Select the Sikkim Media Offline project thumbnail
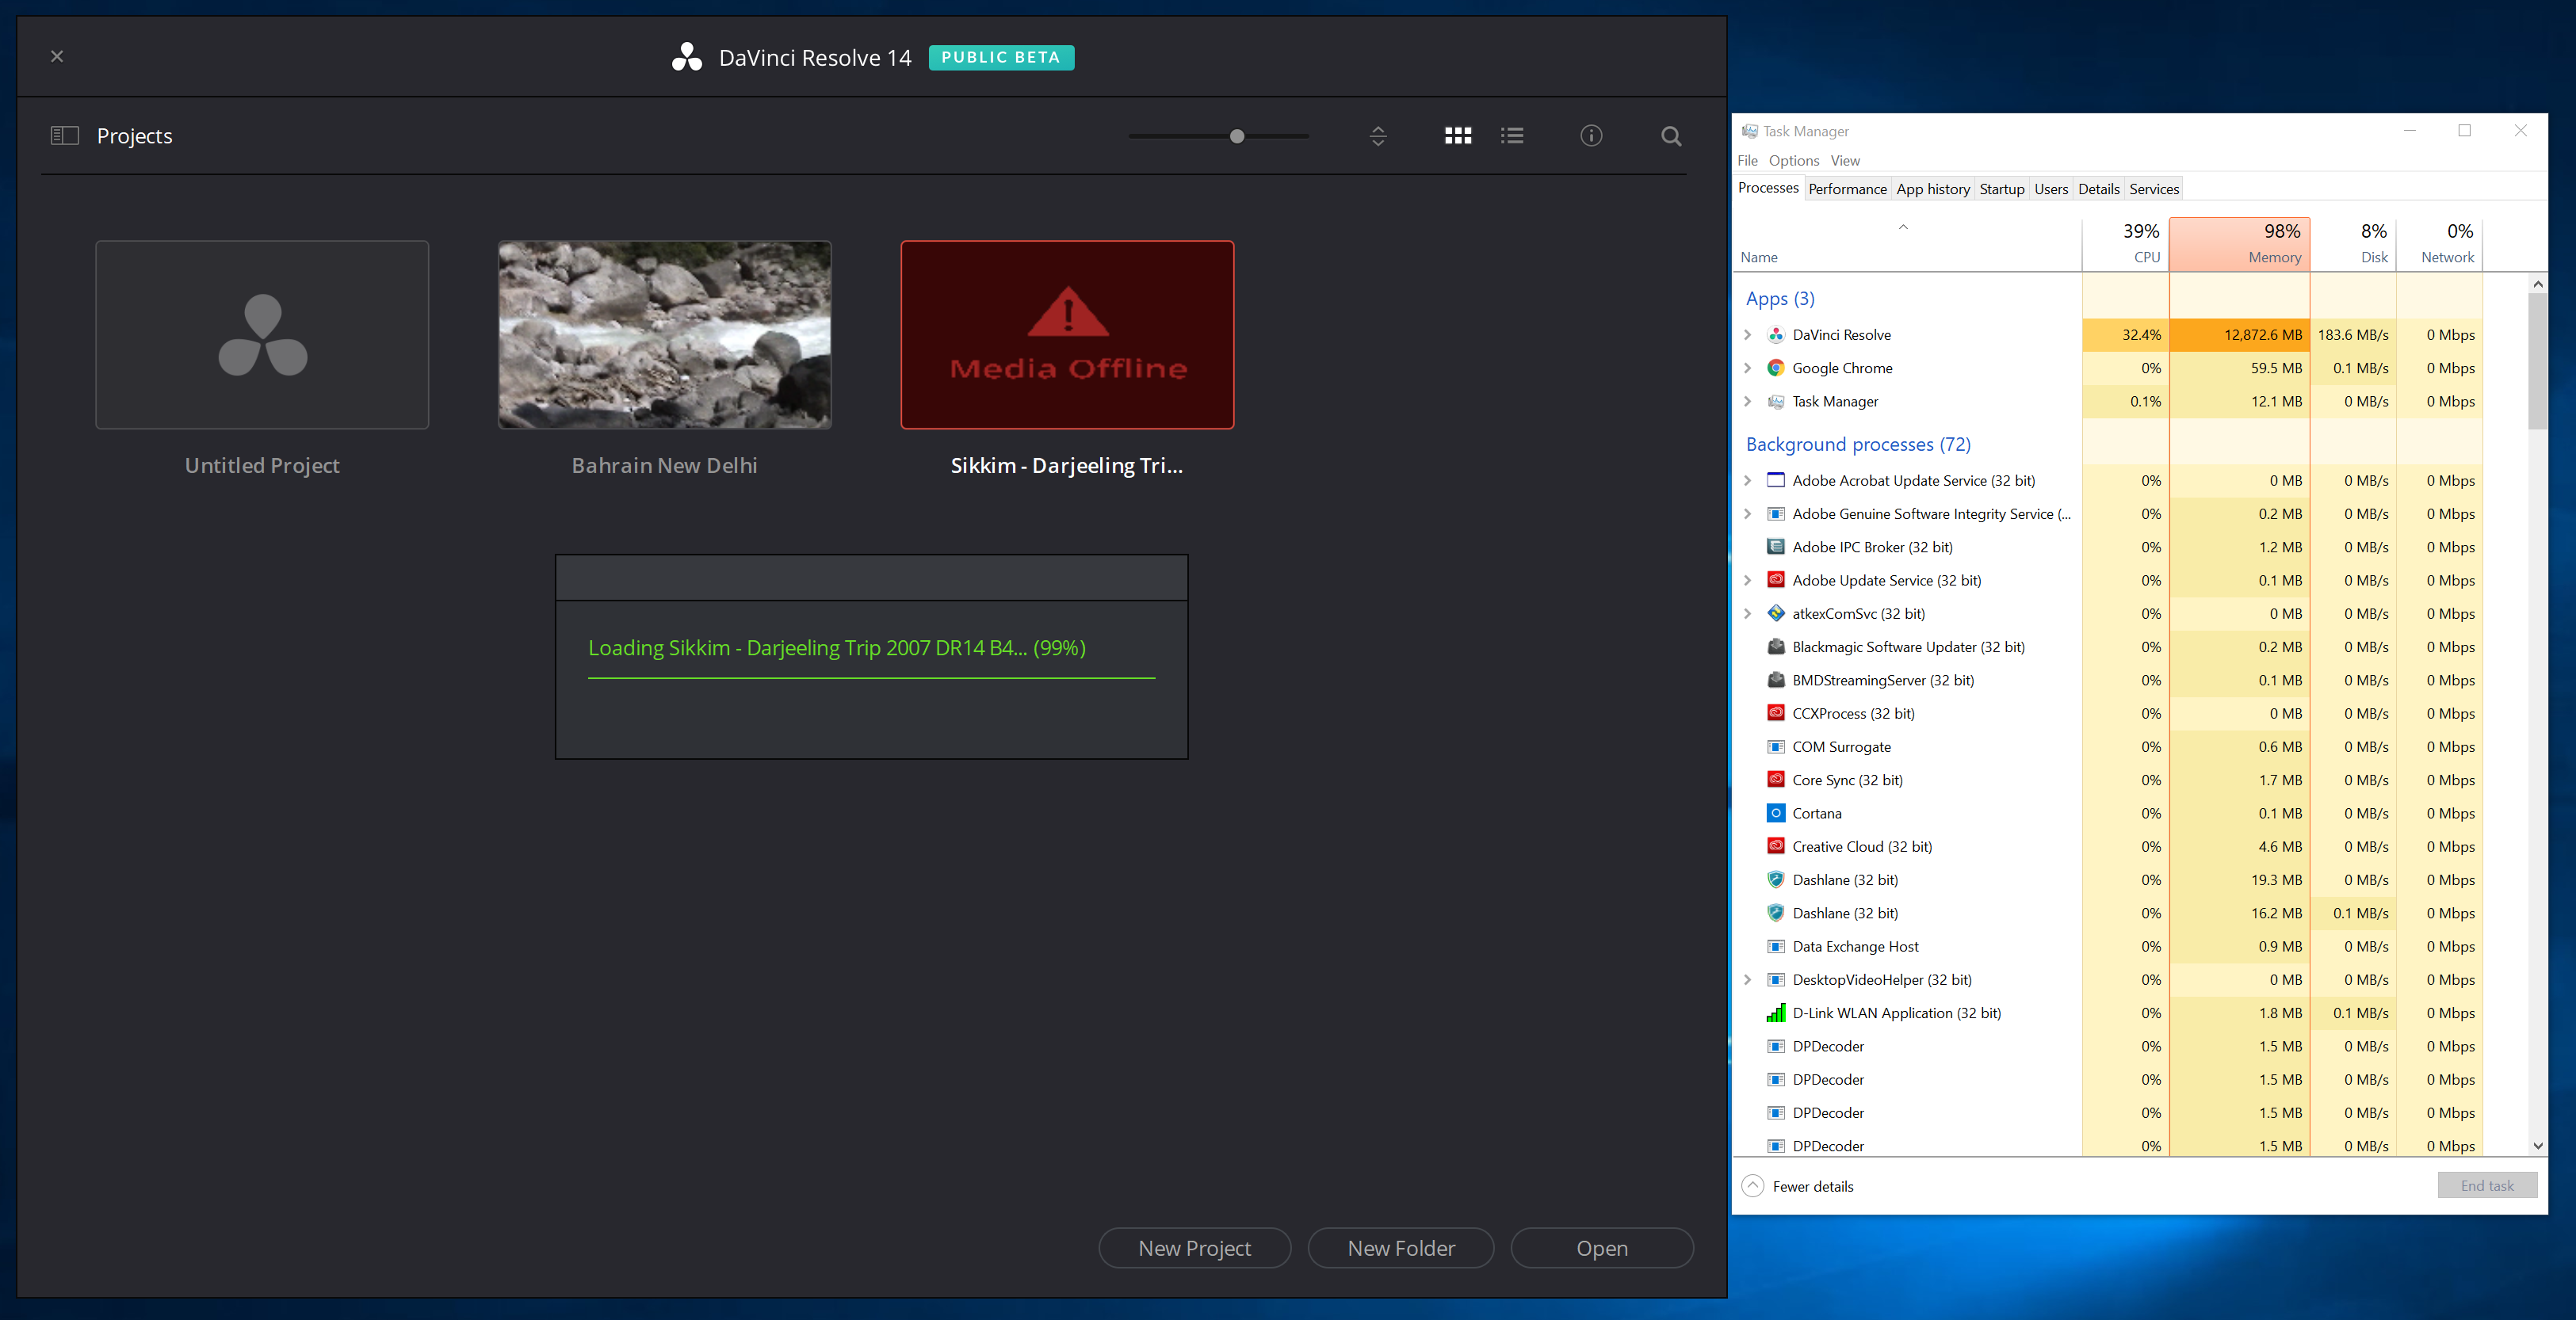 coord(1067,335)
